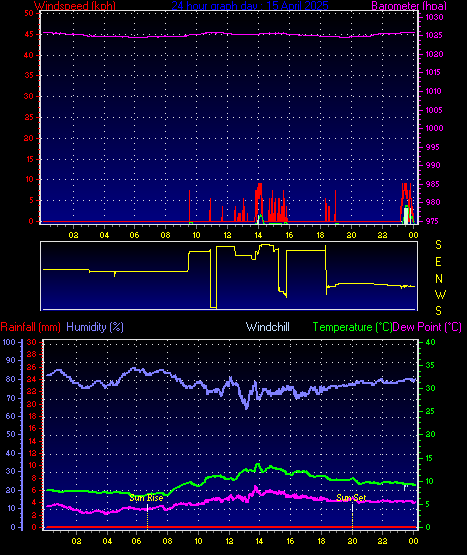
Task: Click the E wind direction label
Action: point(438,262)
